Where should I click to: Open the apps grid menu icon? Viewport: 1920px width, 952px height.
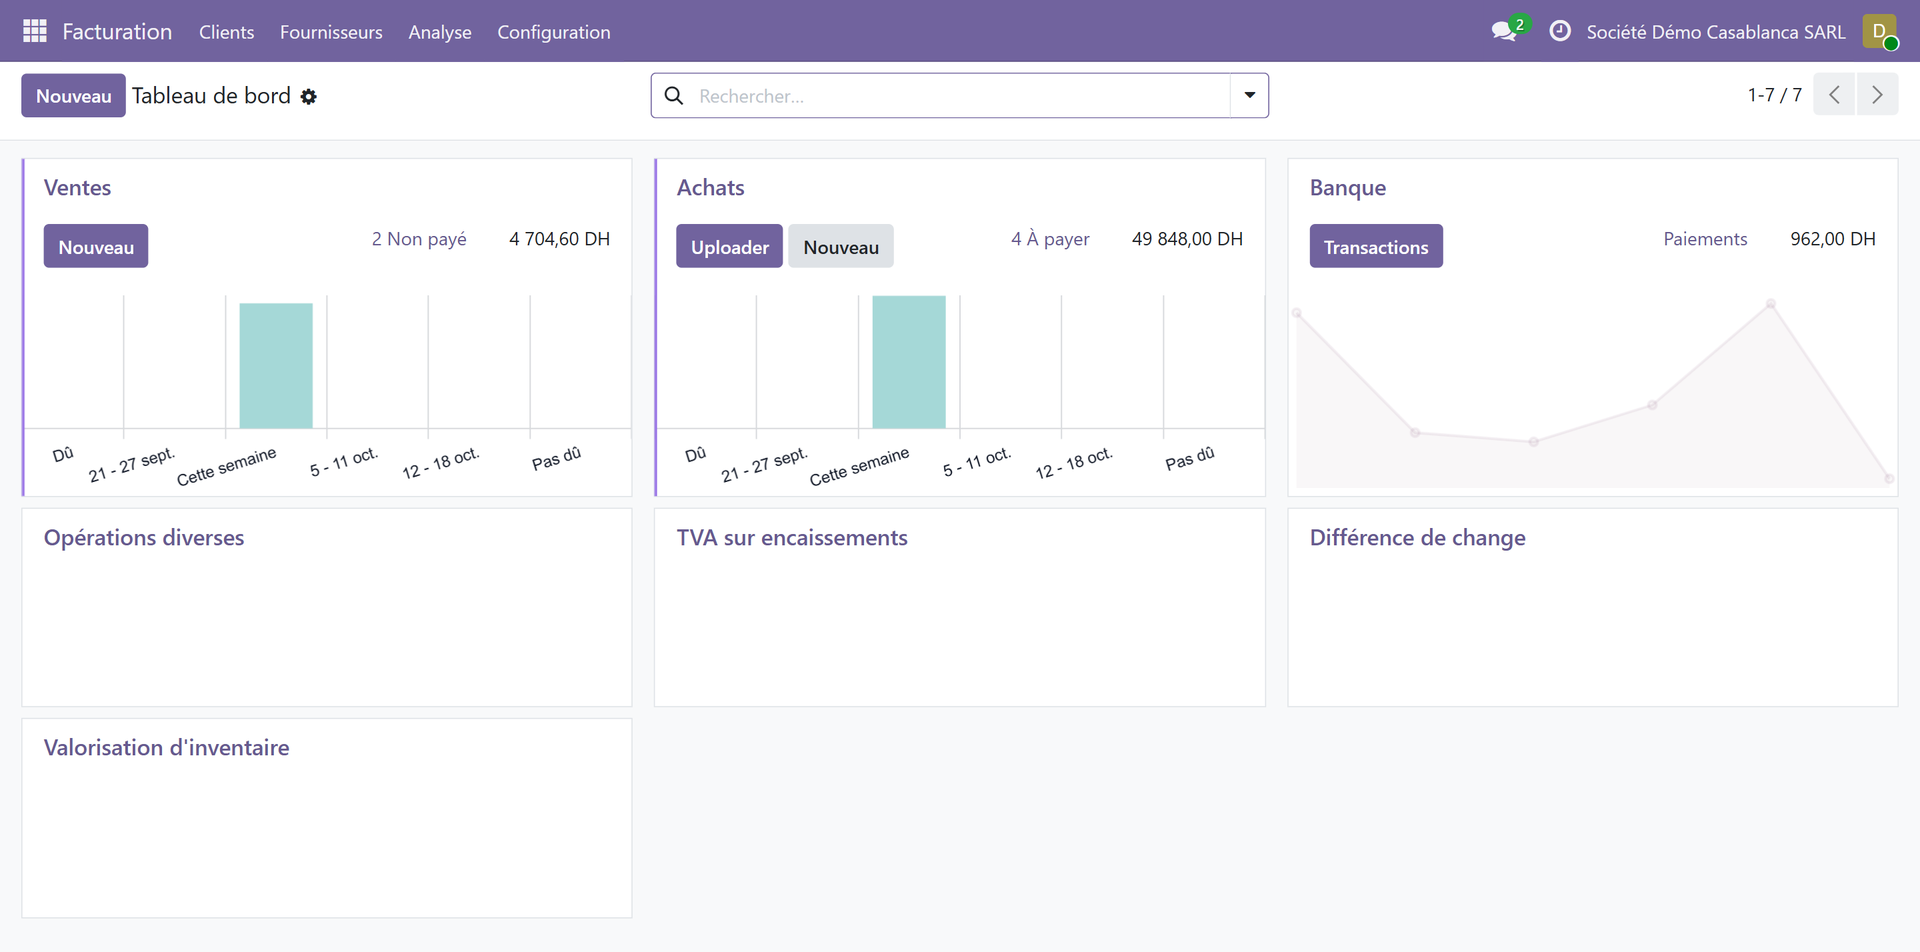35,31
